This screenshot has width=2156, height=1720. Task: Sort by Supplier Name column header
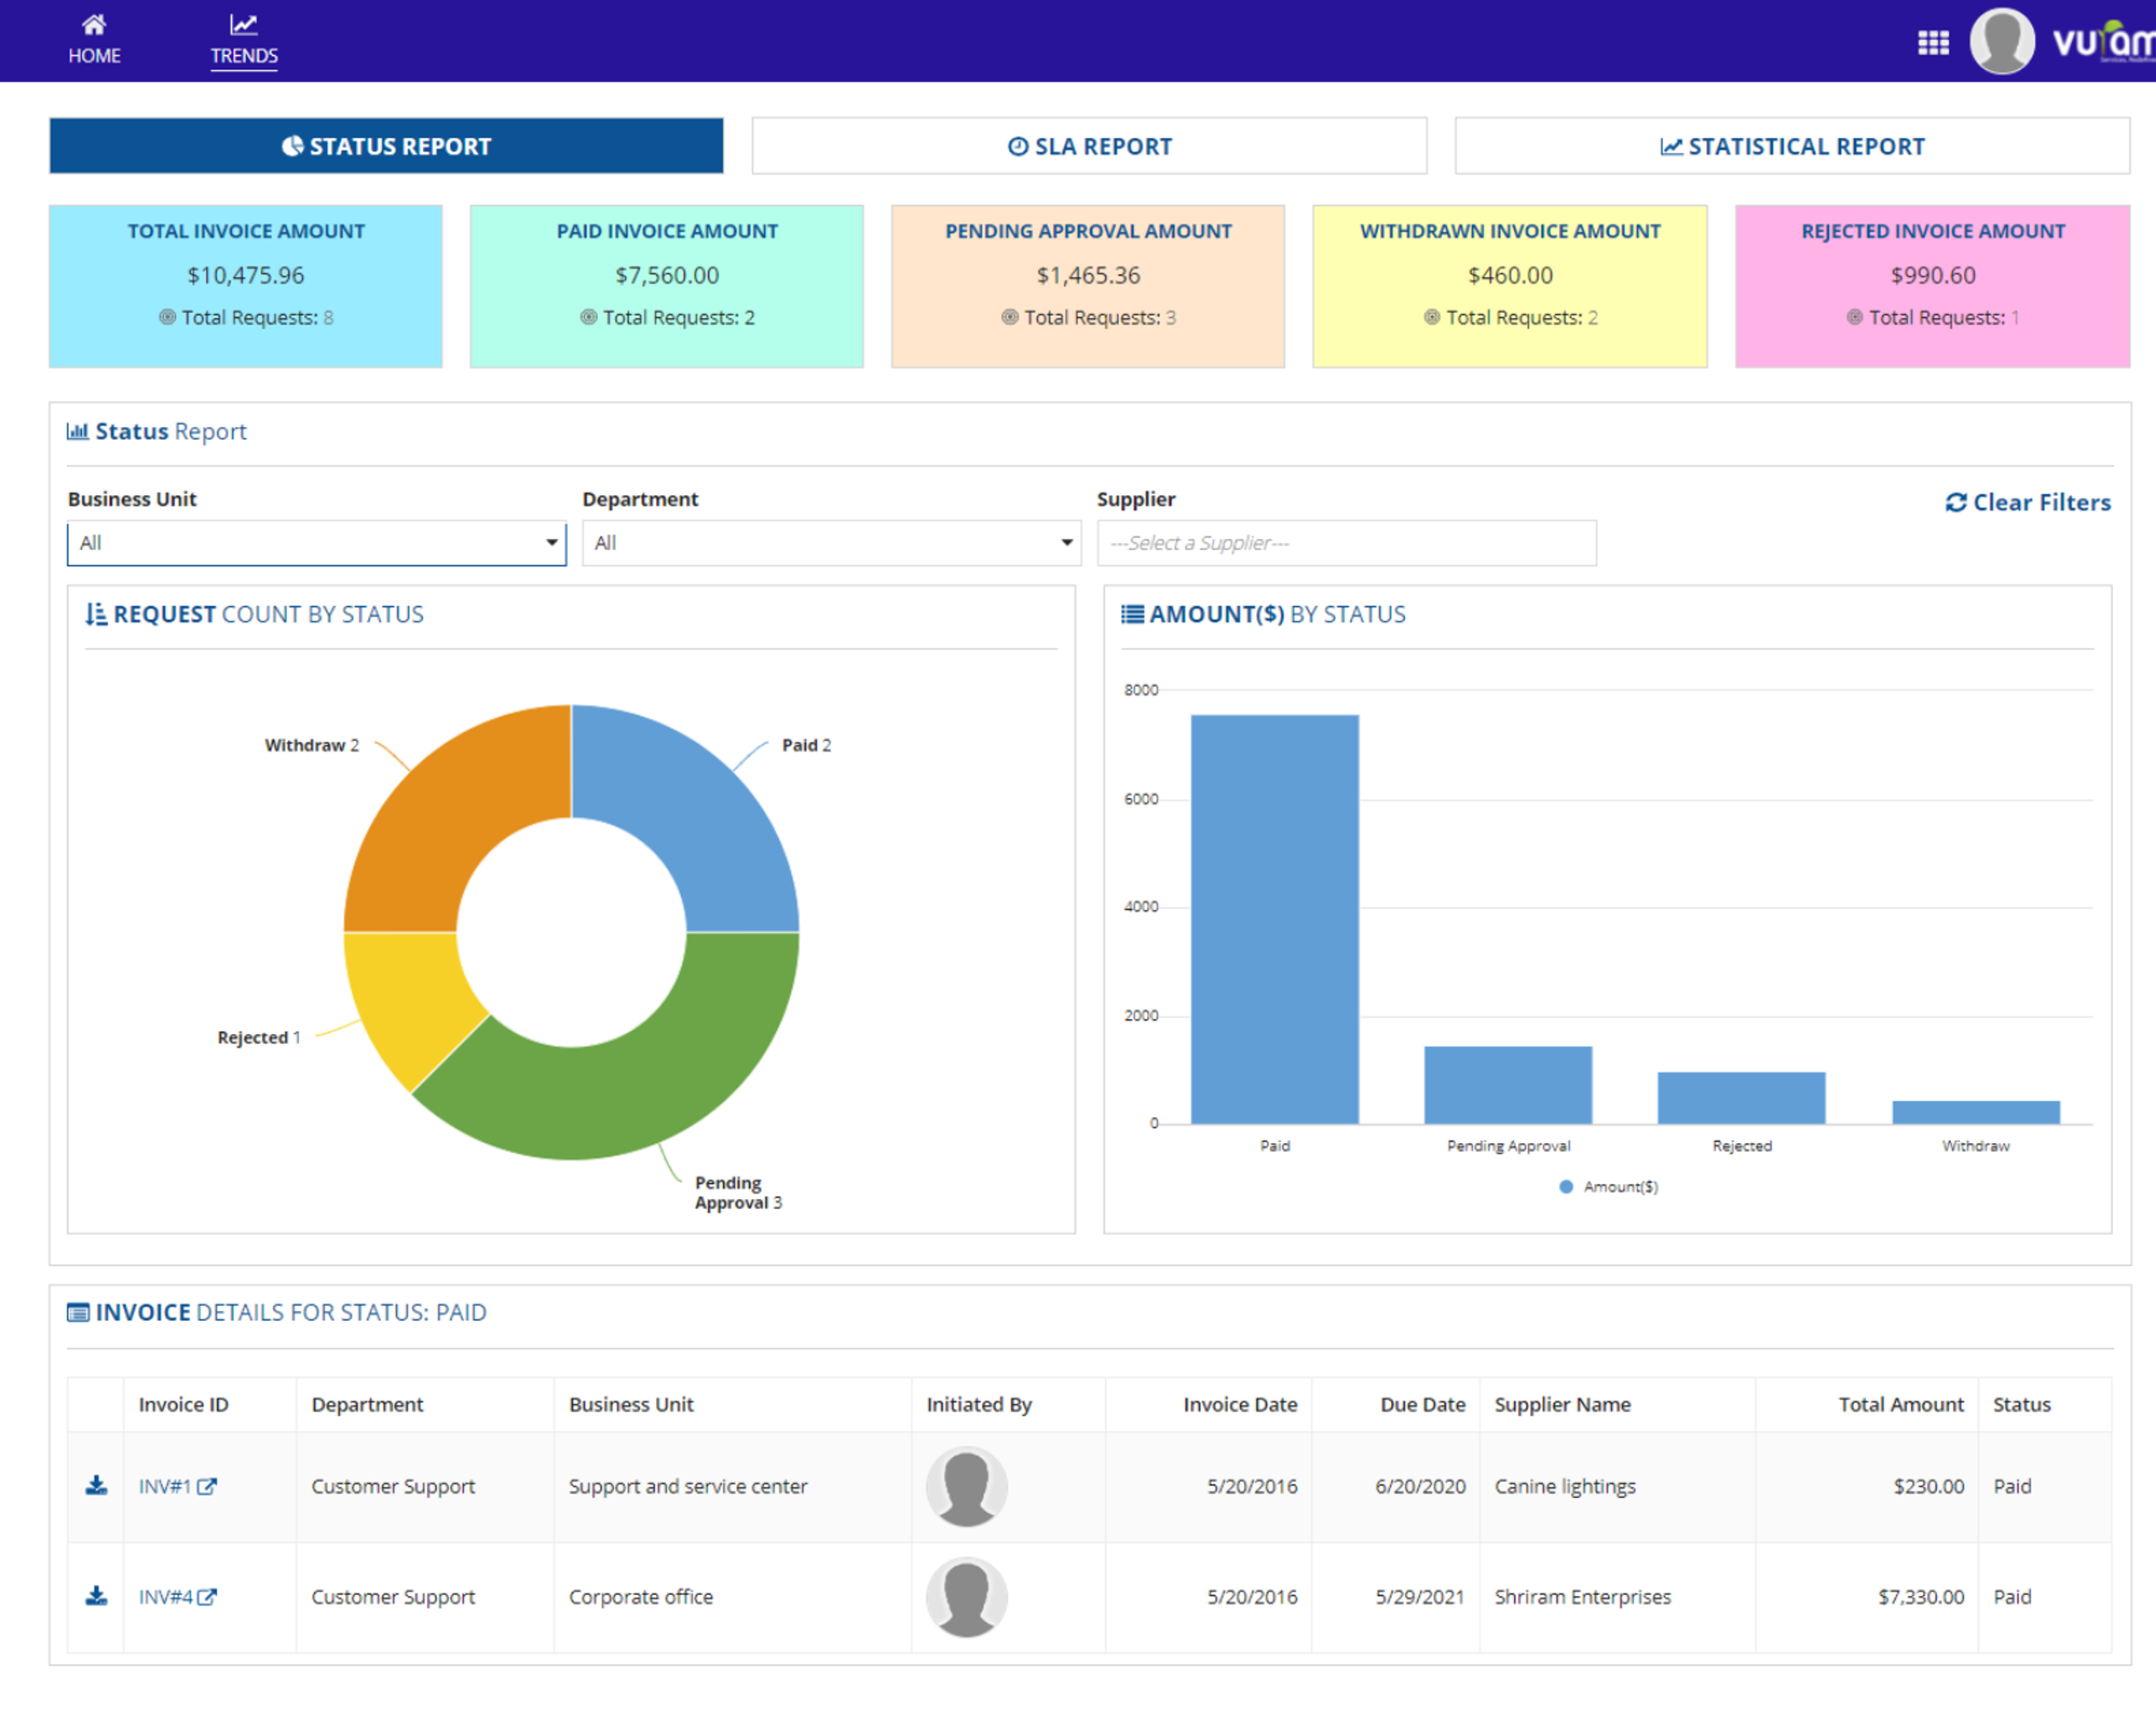tap(1563, 1405)
